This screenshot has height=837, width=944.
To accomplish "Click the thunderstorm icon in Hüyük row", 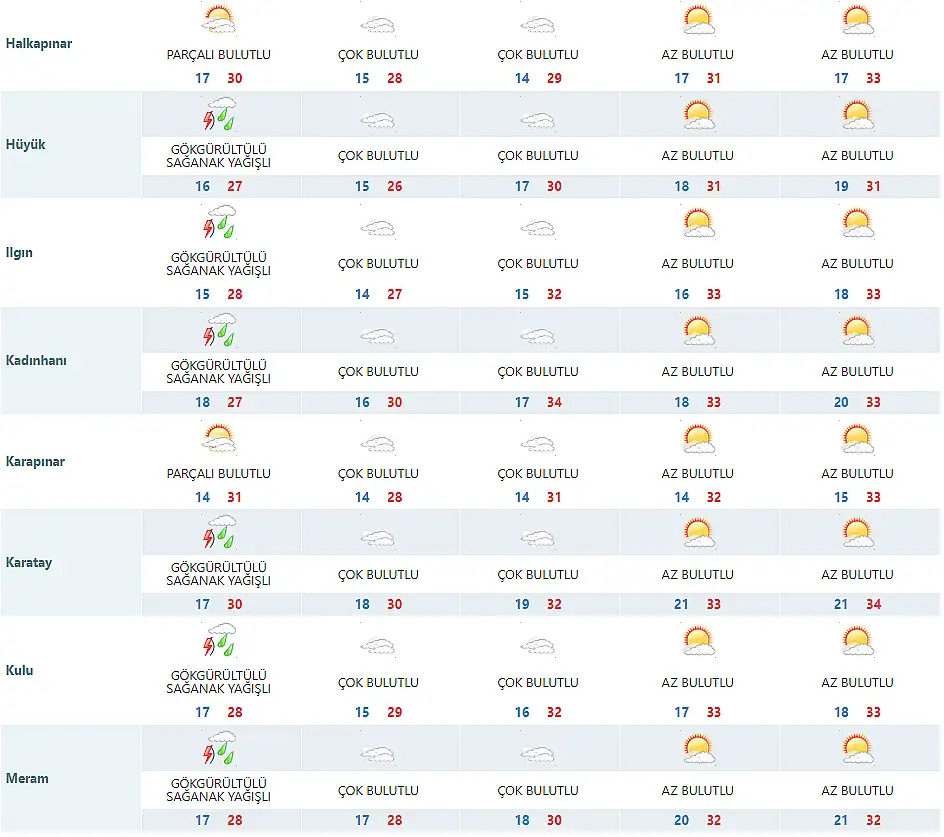I will (218, 116).
